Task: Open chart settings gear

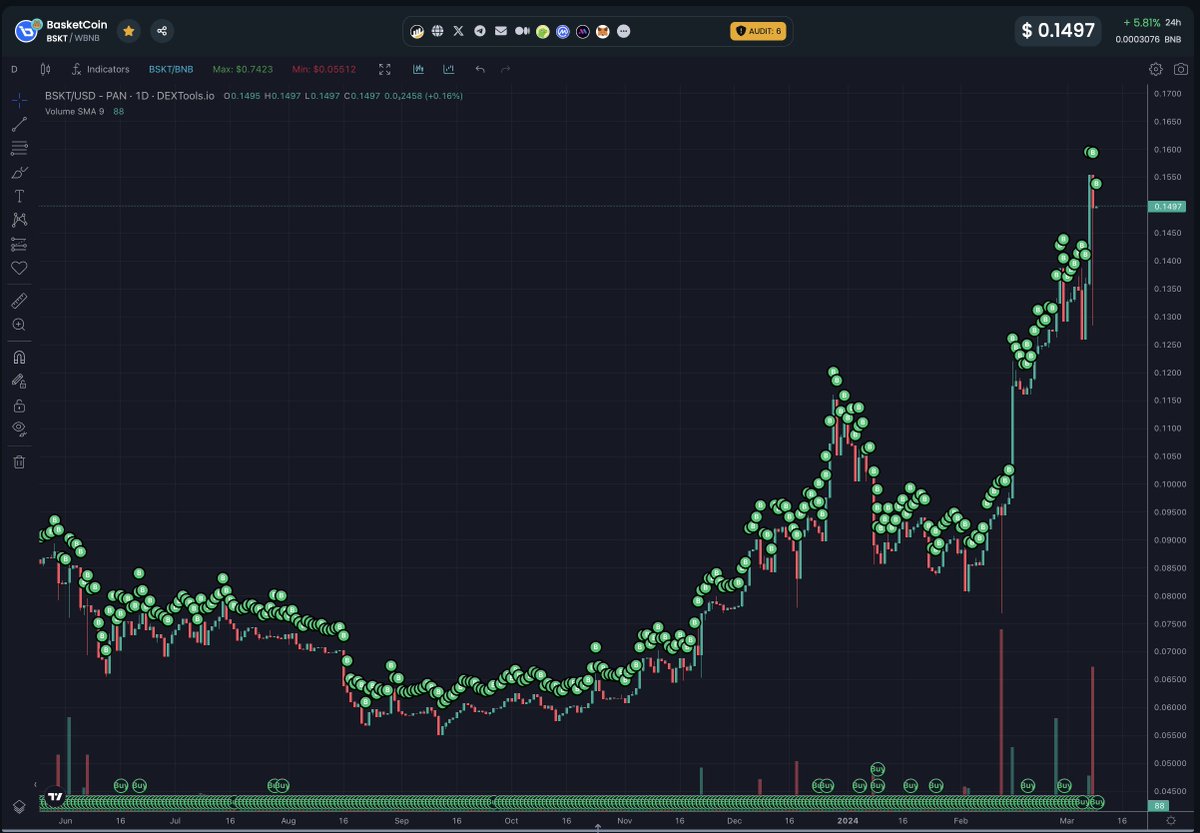Action: click(1155, 69)
